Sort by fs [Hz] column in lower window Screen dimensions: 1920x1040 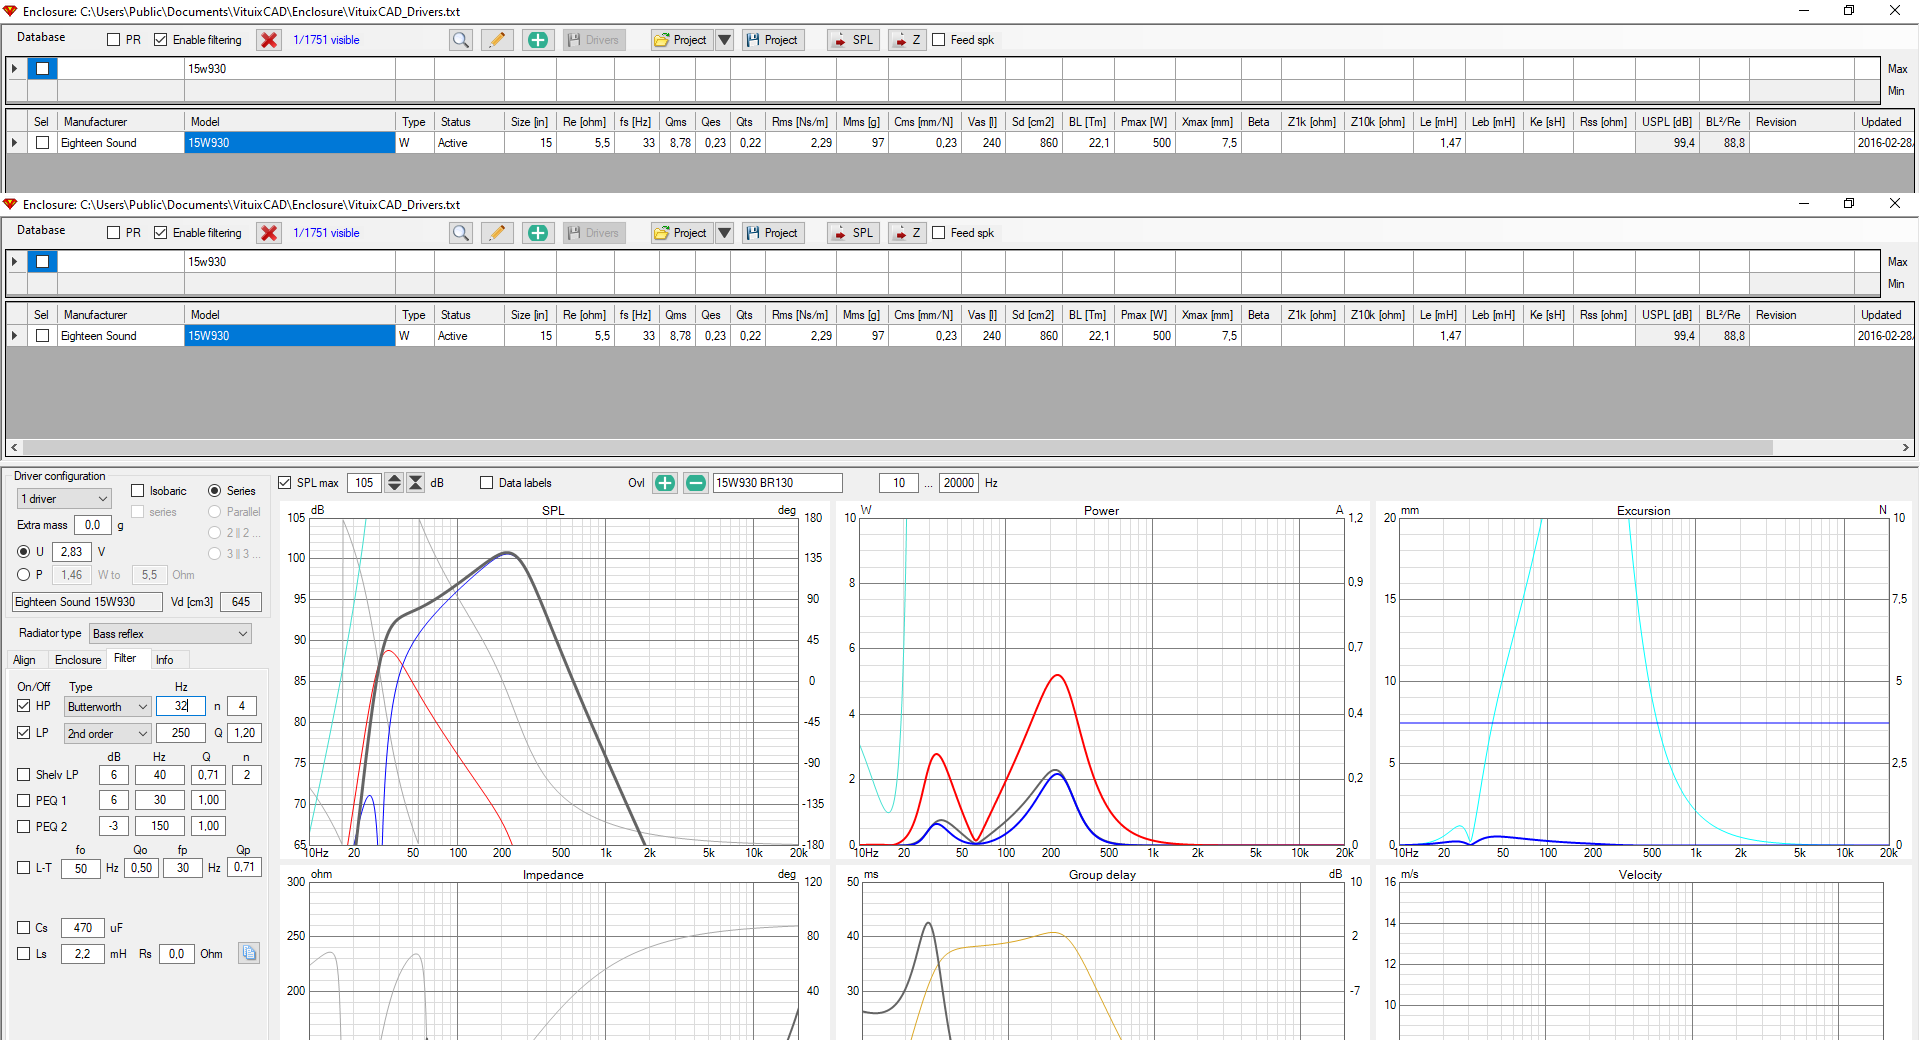pyautogui.click(x=635, y=315)
